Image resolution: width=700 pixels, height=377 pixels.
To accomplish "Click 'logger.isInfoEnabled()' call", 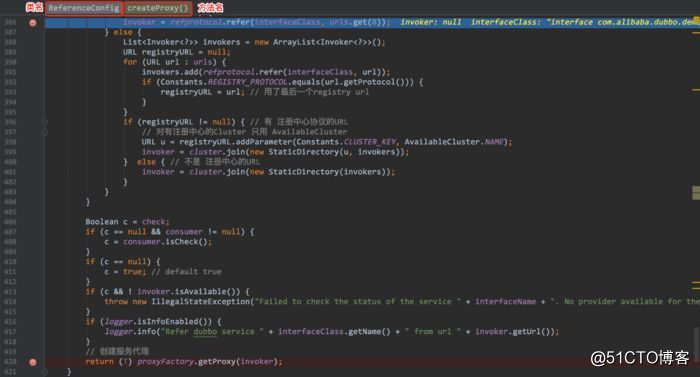I will point(158,322).
